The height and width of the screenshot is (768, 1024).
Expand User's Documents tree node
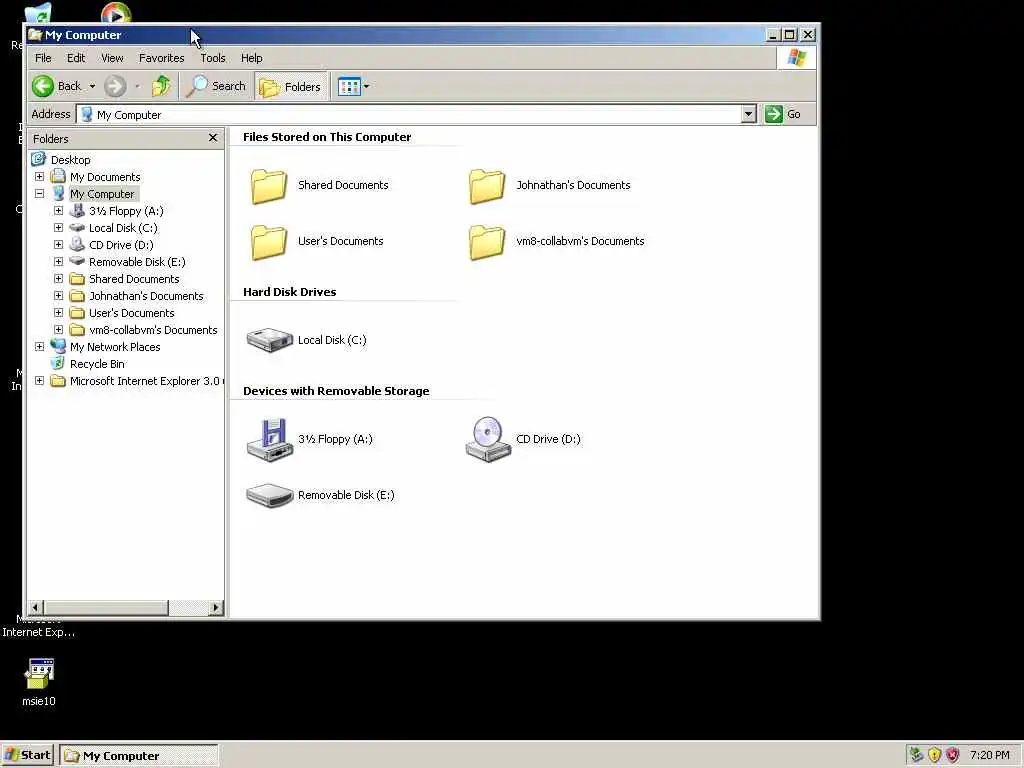(x=58, y=313)
